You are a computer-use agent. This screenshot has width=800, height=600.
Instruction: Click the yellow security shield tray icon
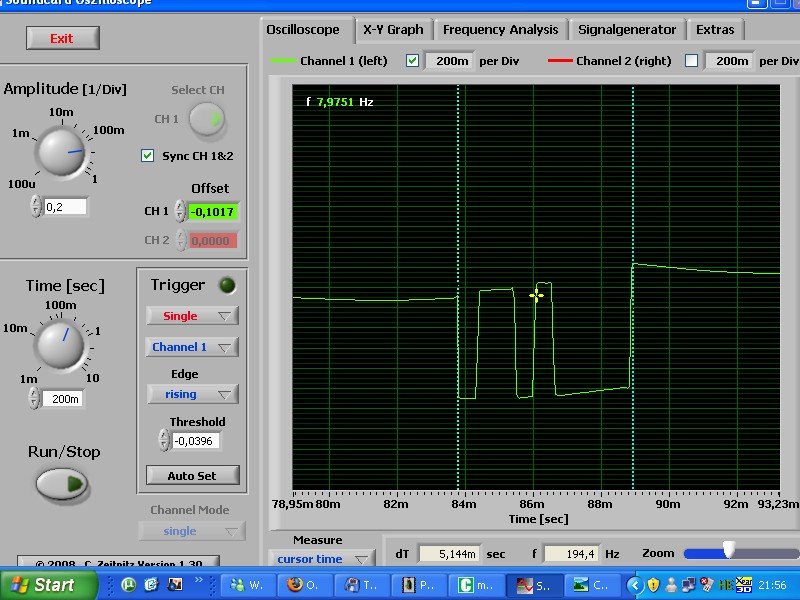[654, 585]
